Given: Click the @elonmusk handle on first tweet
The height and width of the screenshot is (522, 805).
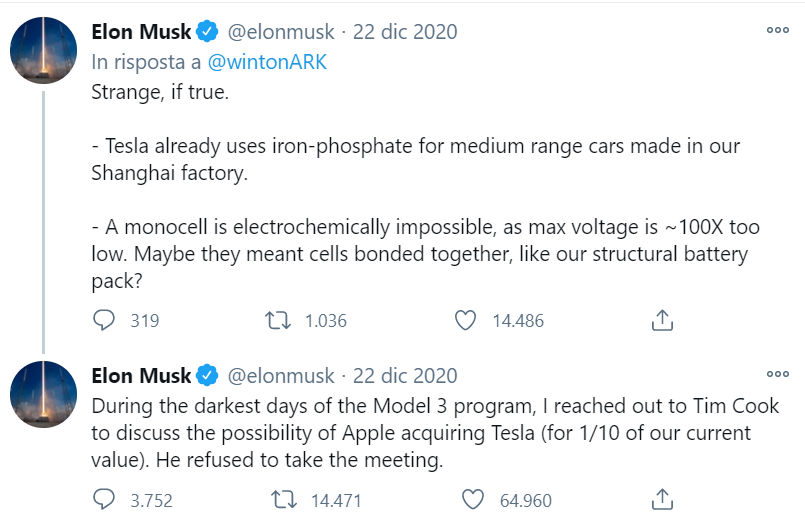Looking at the screenshot, I should tap(281, 32).
